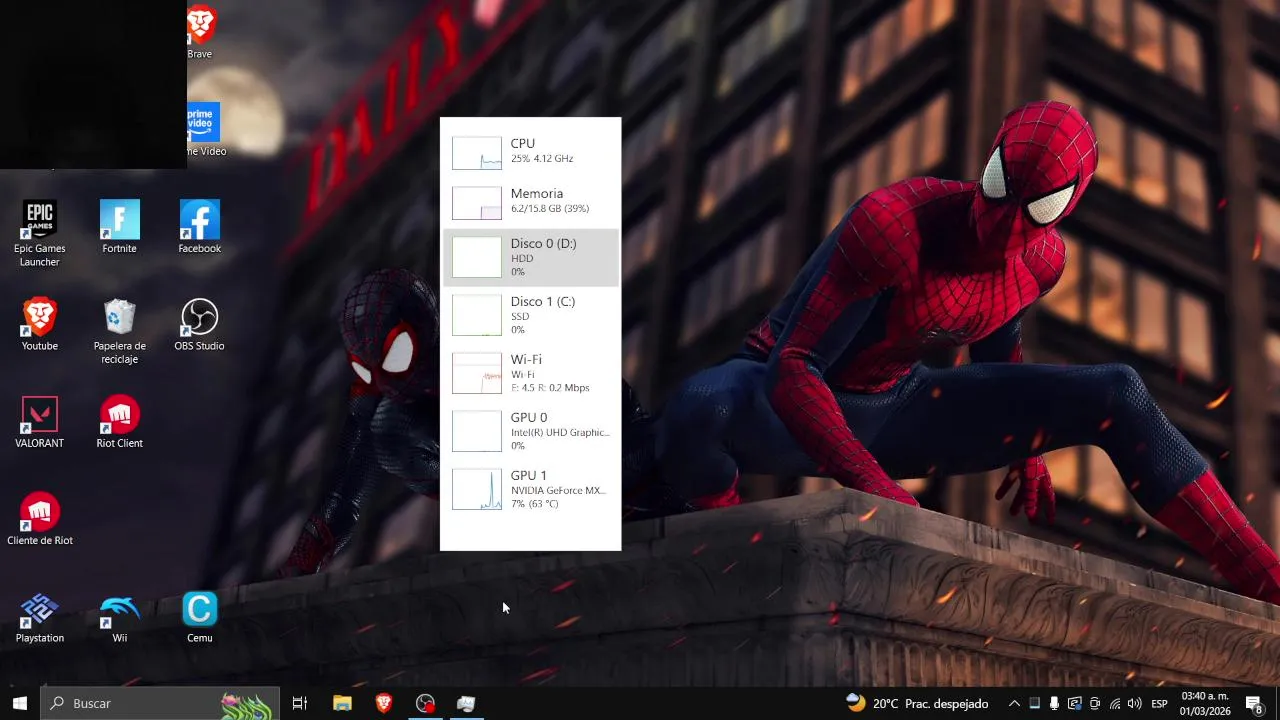Open the Wi-Fi network tray icon
Image resolution: width=1280 pixels, height=720 pixels.
[x=1115, y=704]
